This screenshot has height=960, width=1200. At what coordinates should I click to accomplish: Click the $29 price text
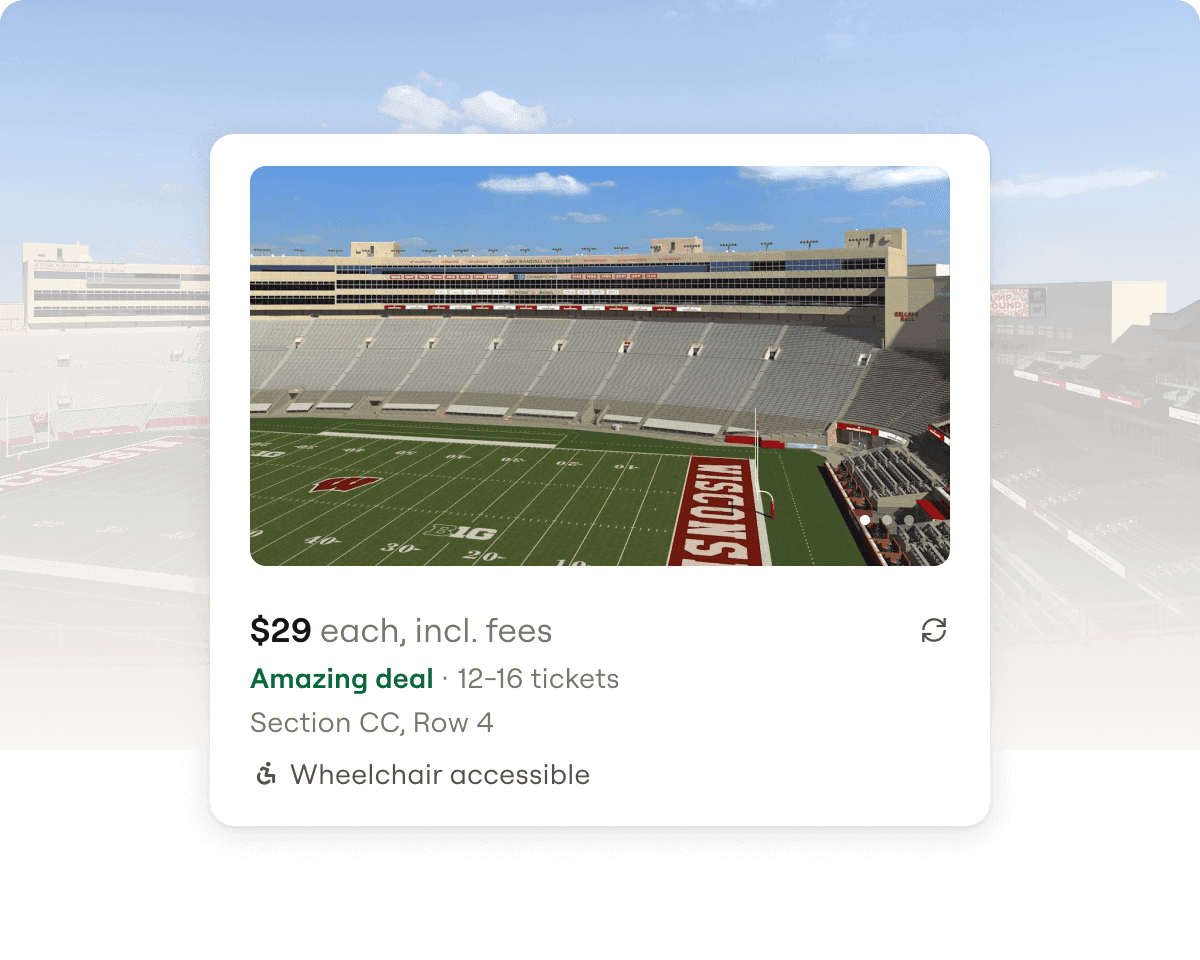pyautogui.click(x=281, y=631)
